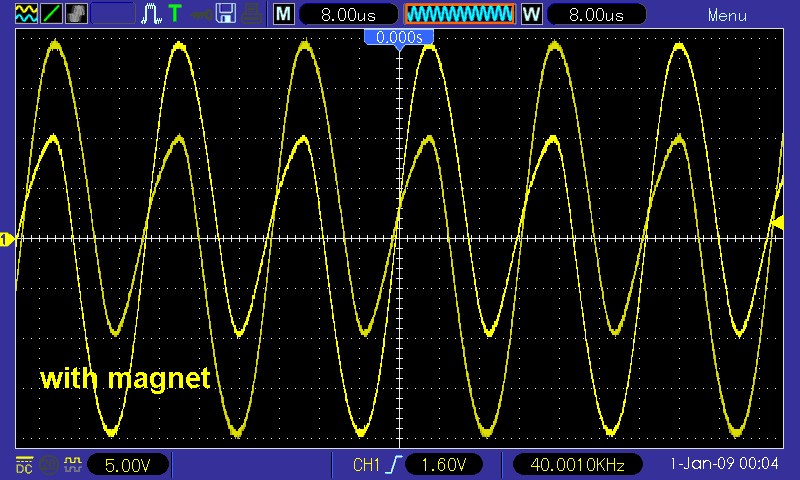Image resolution: width=800 pixels, height=480 pixels.
Task: Click the M main timebase box
Action: [284, 14]
